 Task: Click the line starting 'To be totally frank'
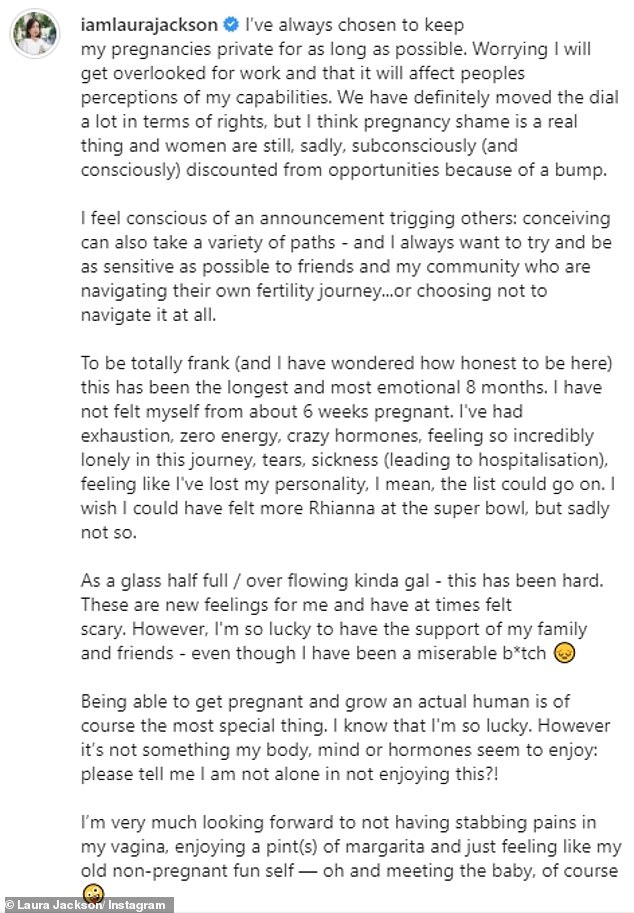[x=346, y=363]
